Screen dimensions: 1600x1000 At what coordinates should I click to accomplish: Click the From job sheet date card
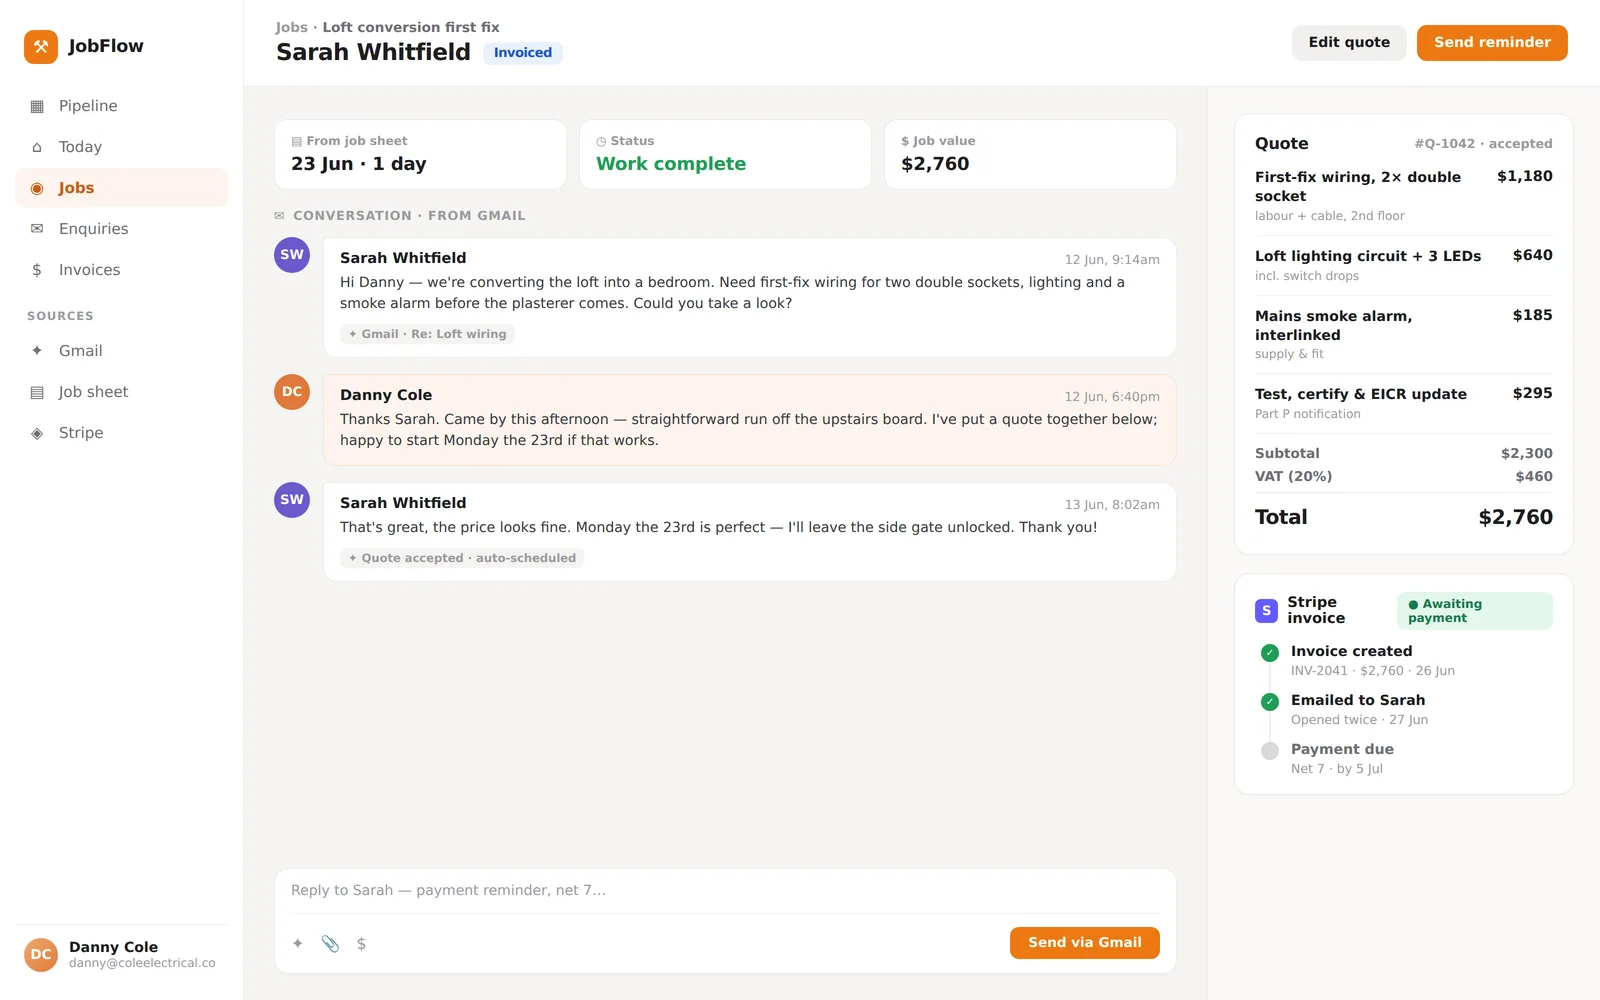(420, 154)
